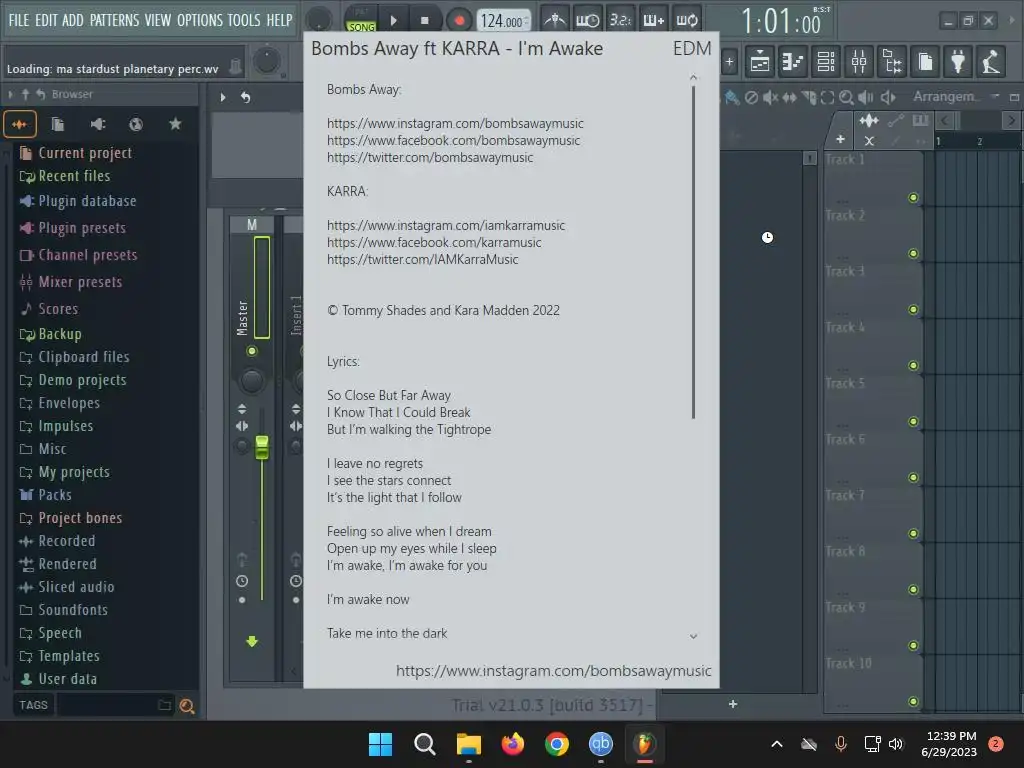1024x768 pixels.
Task: Open the plugin picker plug icon
Action: click(958, 62)
